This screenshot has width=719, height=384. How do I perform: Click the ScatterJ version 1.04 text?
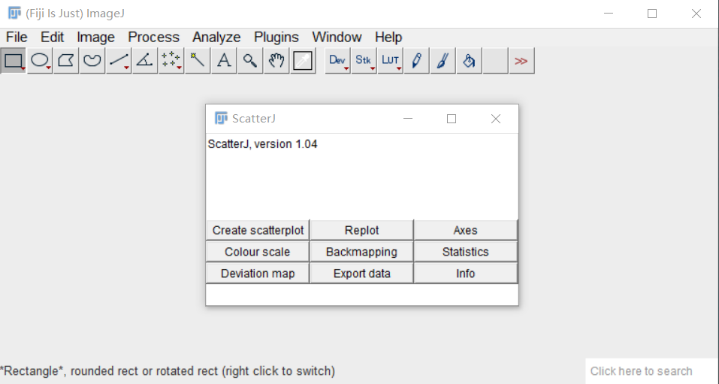point(262,144)
